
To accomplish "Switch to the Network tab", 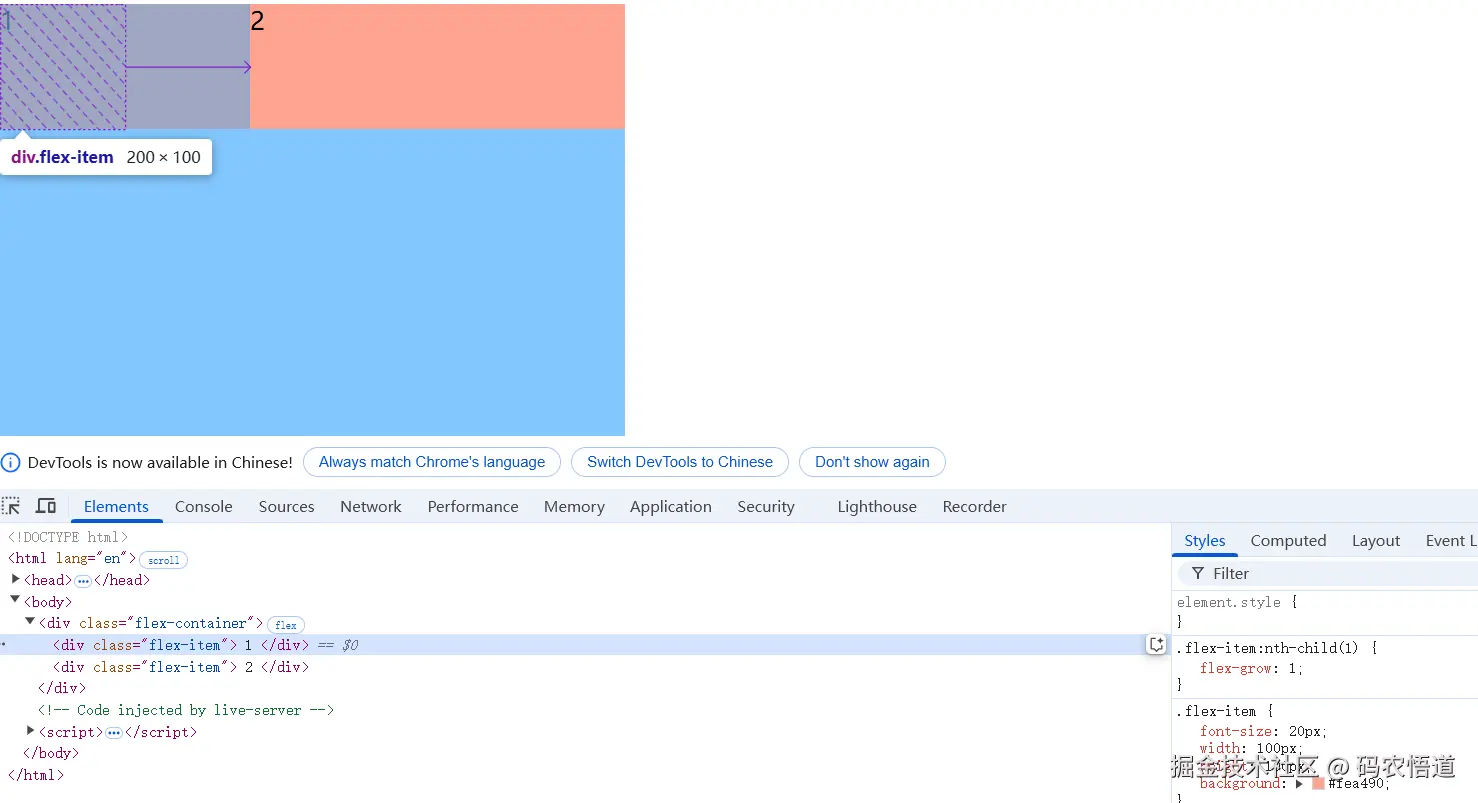I will pos(370,506).
